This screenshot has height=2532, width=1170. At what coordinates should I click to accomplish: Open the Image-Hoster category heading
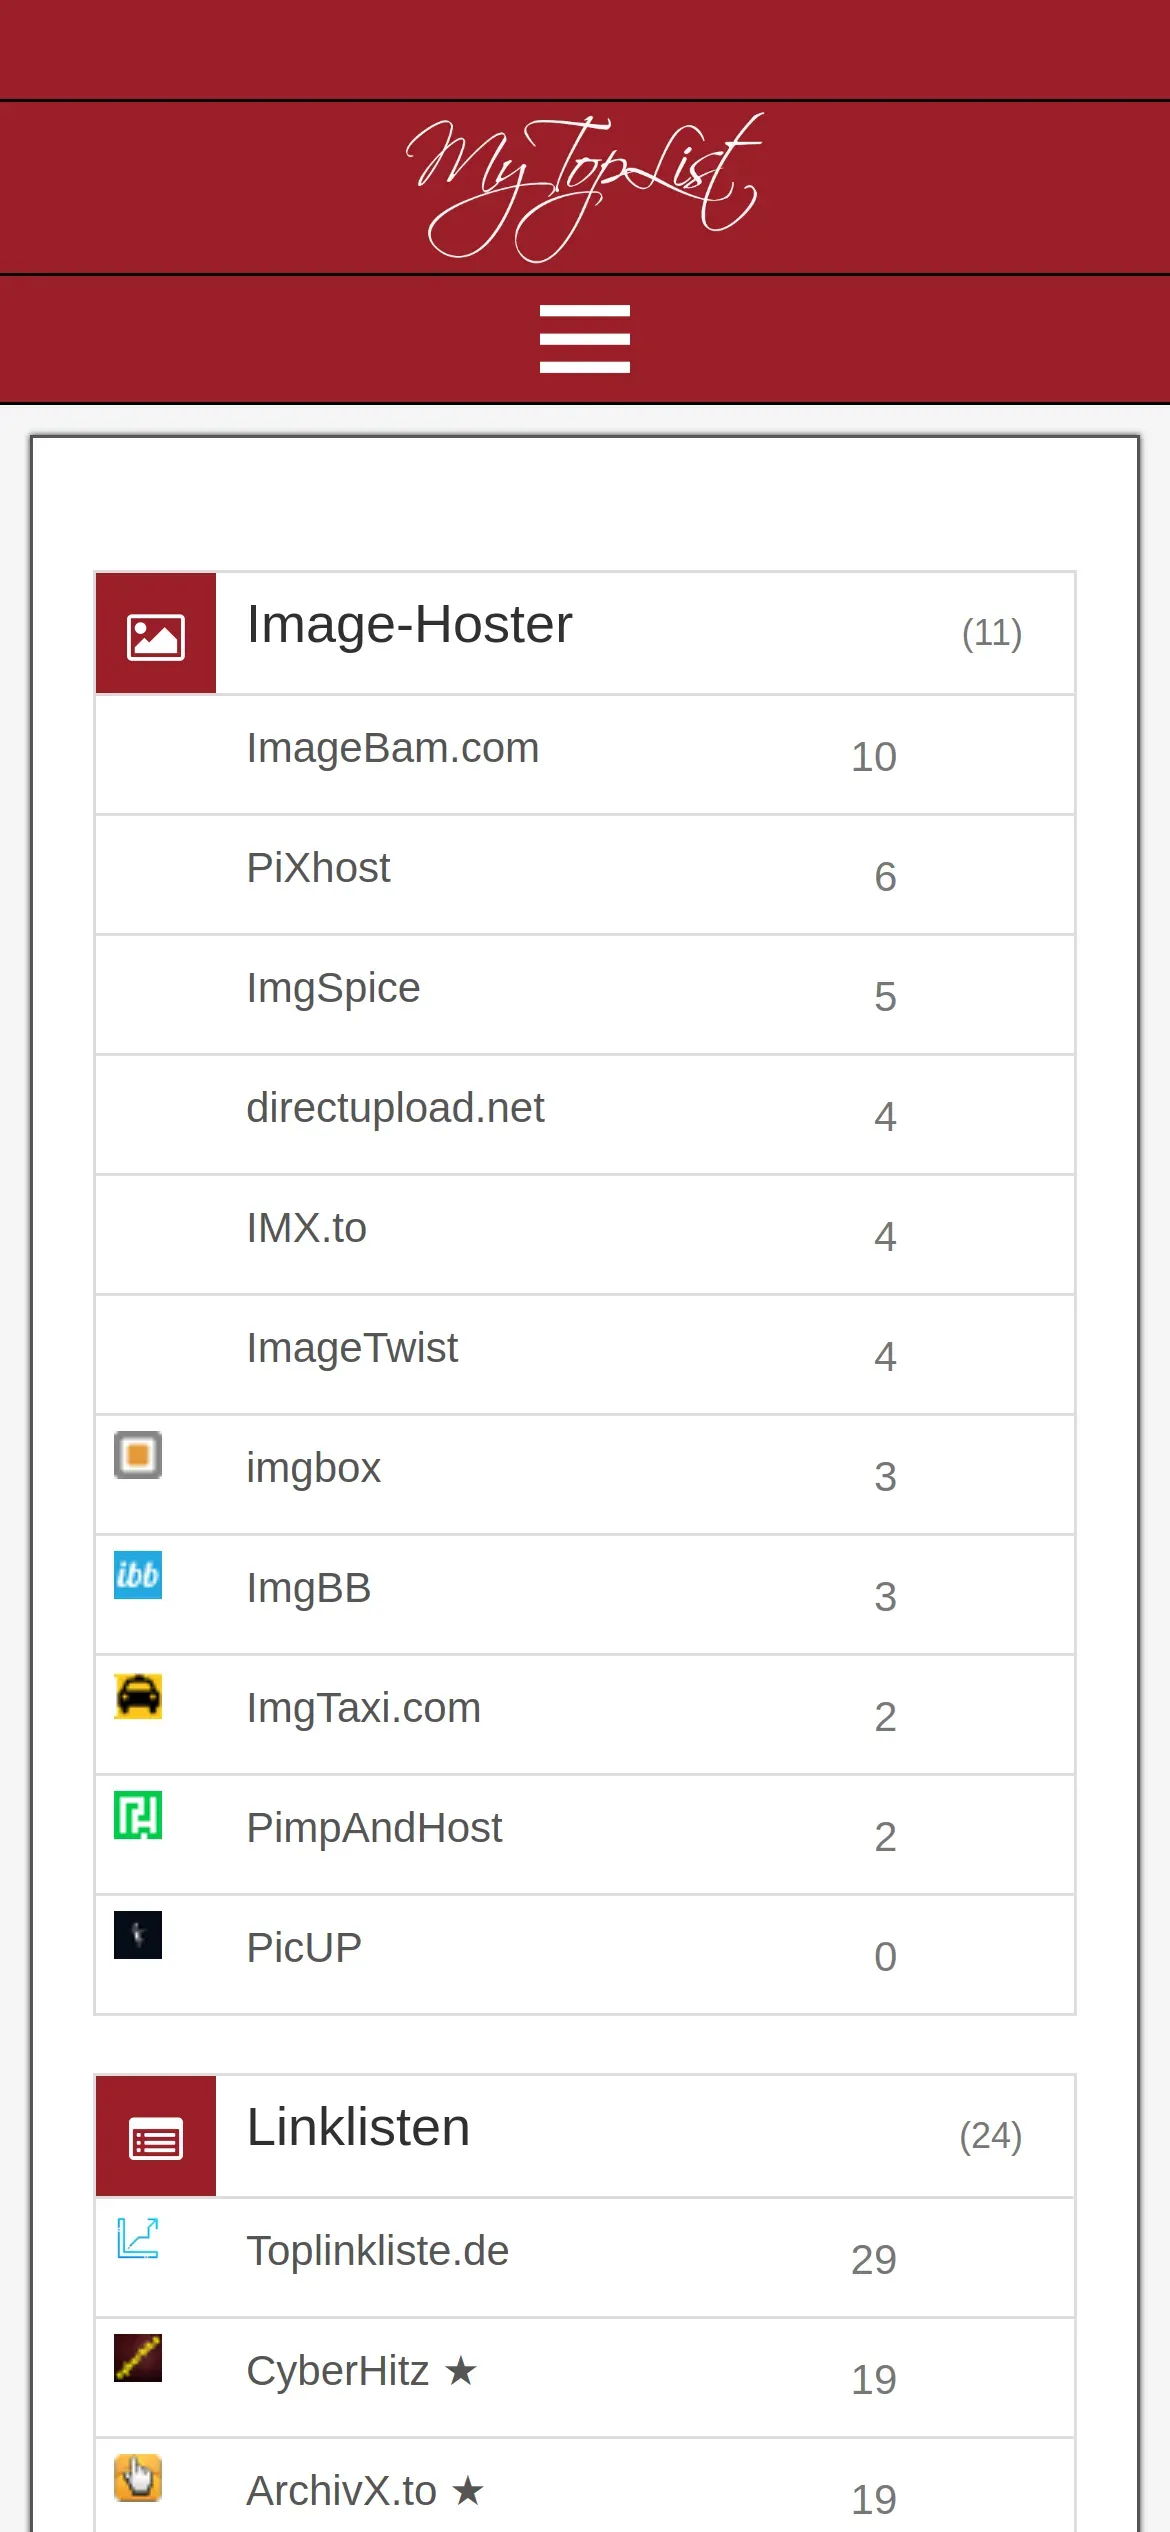[409, 625]
